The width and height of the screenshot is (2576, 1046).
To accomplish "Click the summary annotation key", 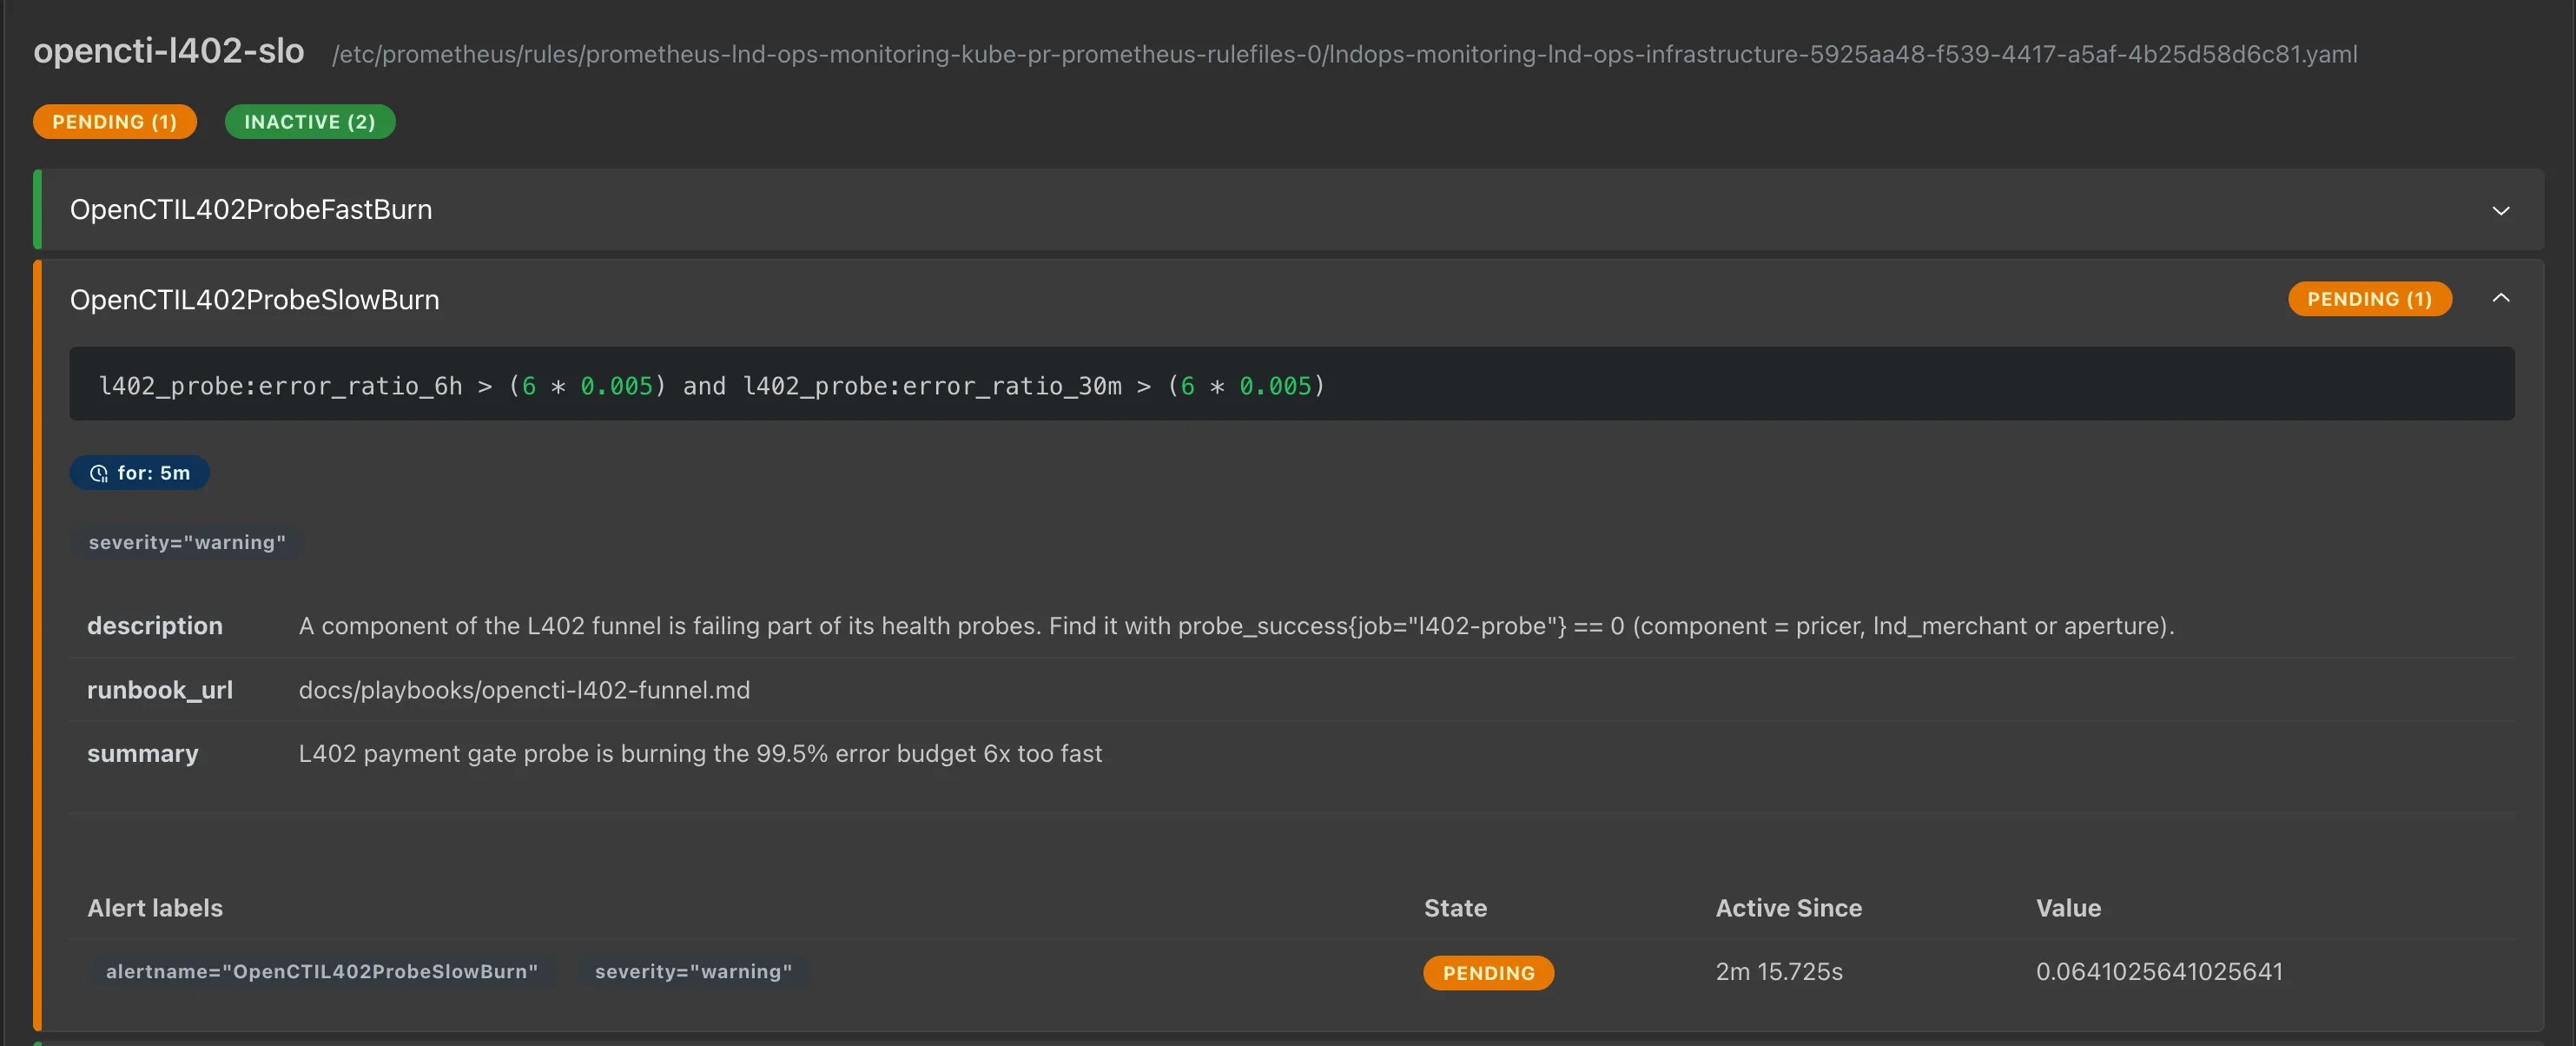I will [143, 753].
